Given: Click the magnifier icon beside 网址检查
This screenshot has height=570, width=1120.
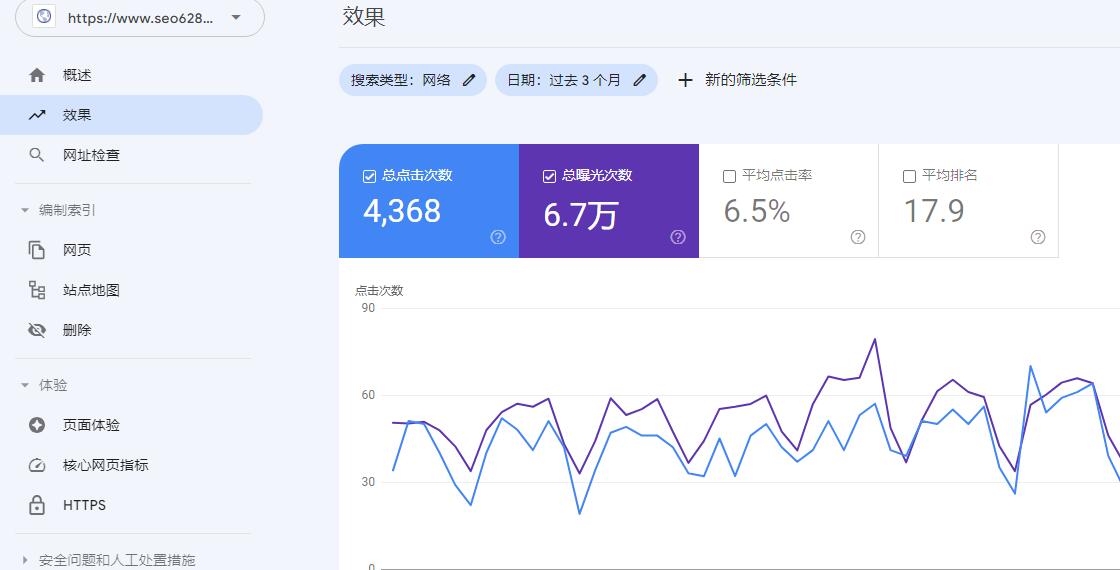Looking at the screenshot, I should pos(37,155).
